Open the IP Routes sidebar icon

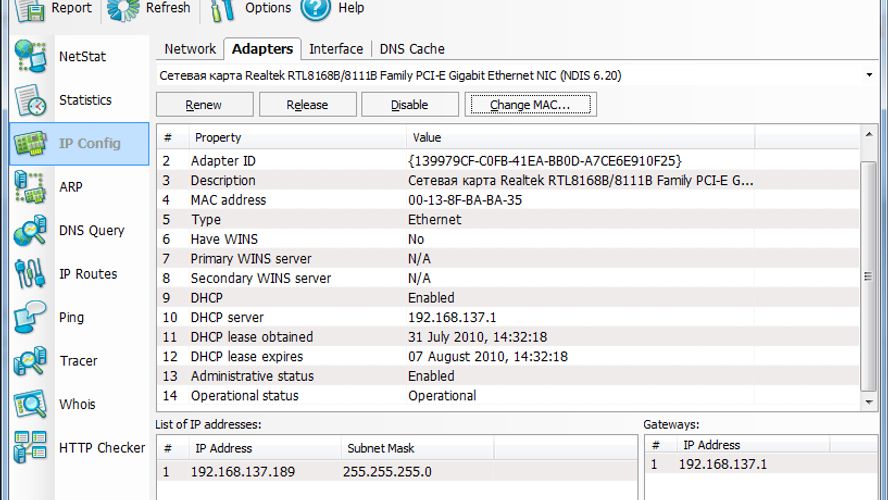(x=30, y=273)
